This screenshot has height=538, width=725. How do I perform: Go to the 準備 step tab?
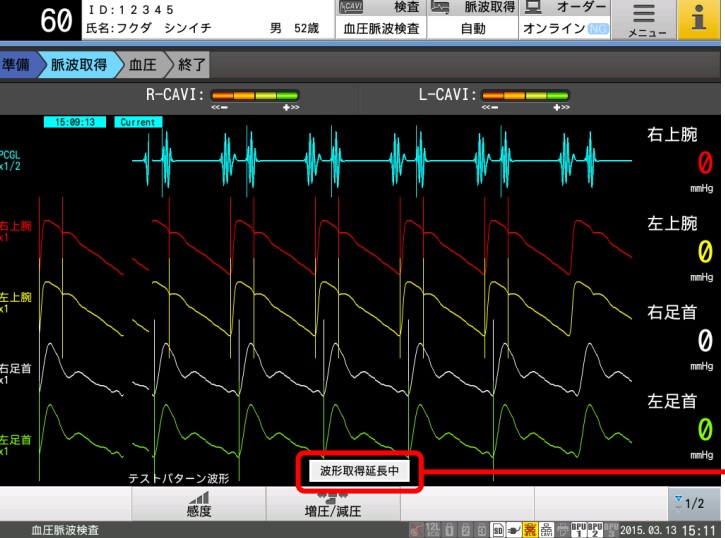(16, 66)
